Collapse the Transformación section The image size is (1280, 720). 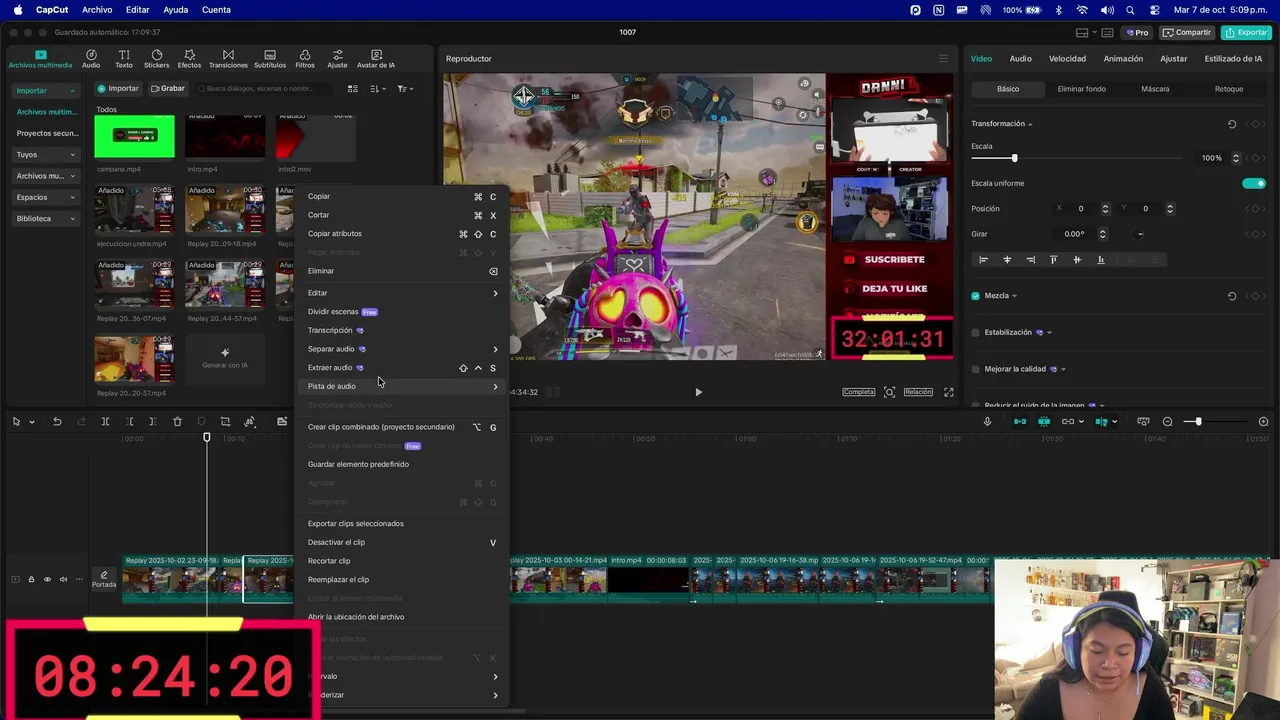pos(1030,124)
